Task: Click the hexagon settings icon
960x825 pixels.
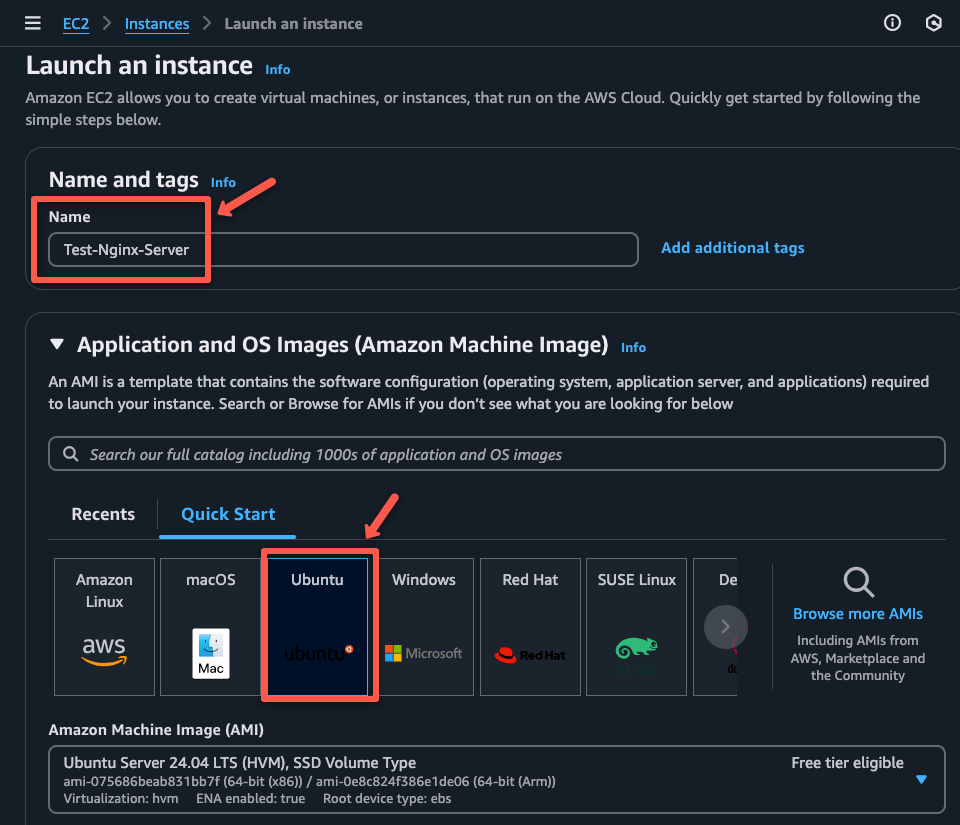Action: [933, 23]
